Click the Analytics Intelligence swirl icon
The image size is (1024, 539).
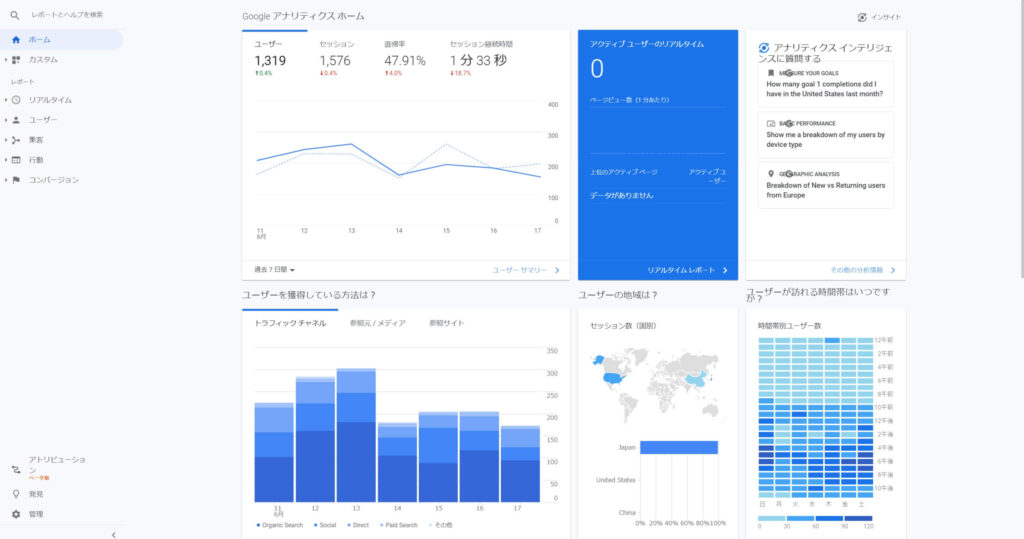pos(763,48)
